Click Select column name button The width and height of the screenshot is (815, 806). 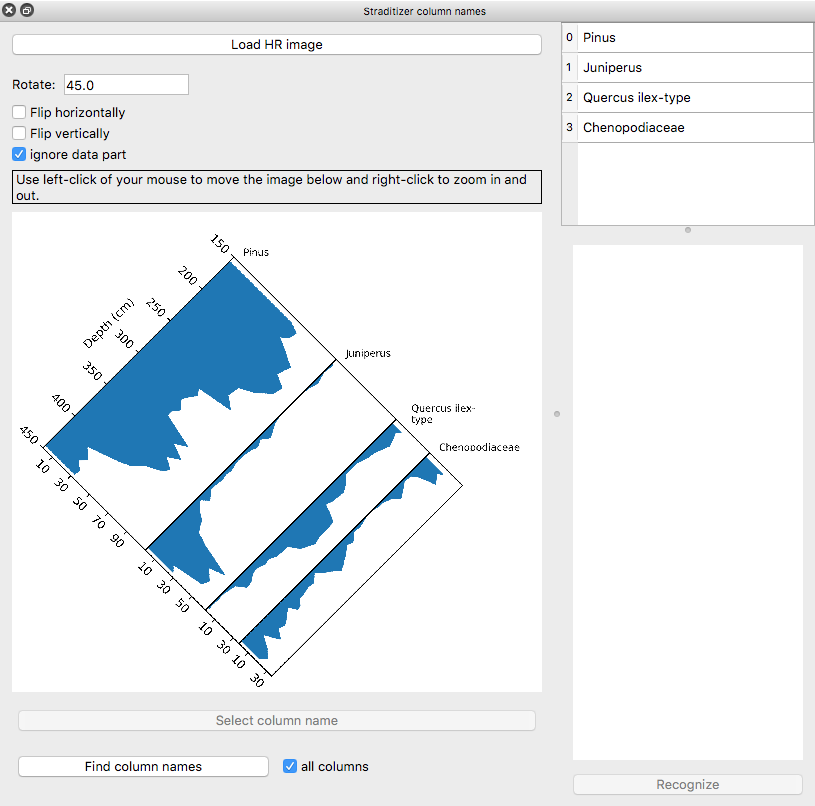click(x=277, y=721)
